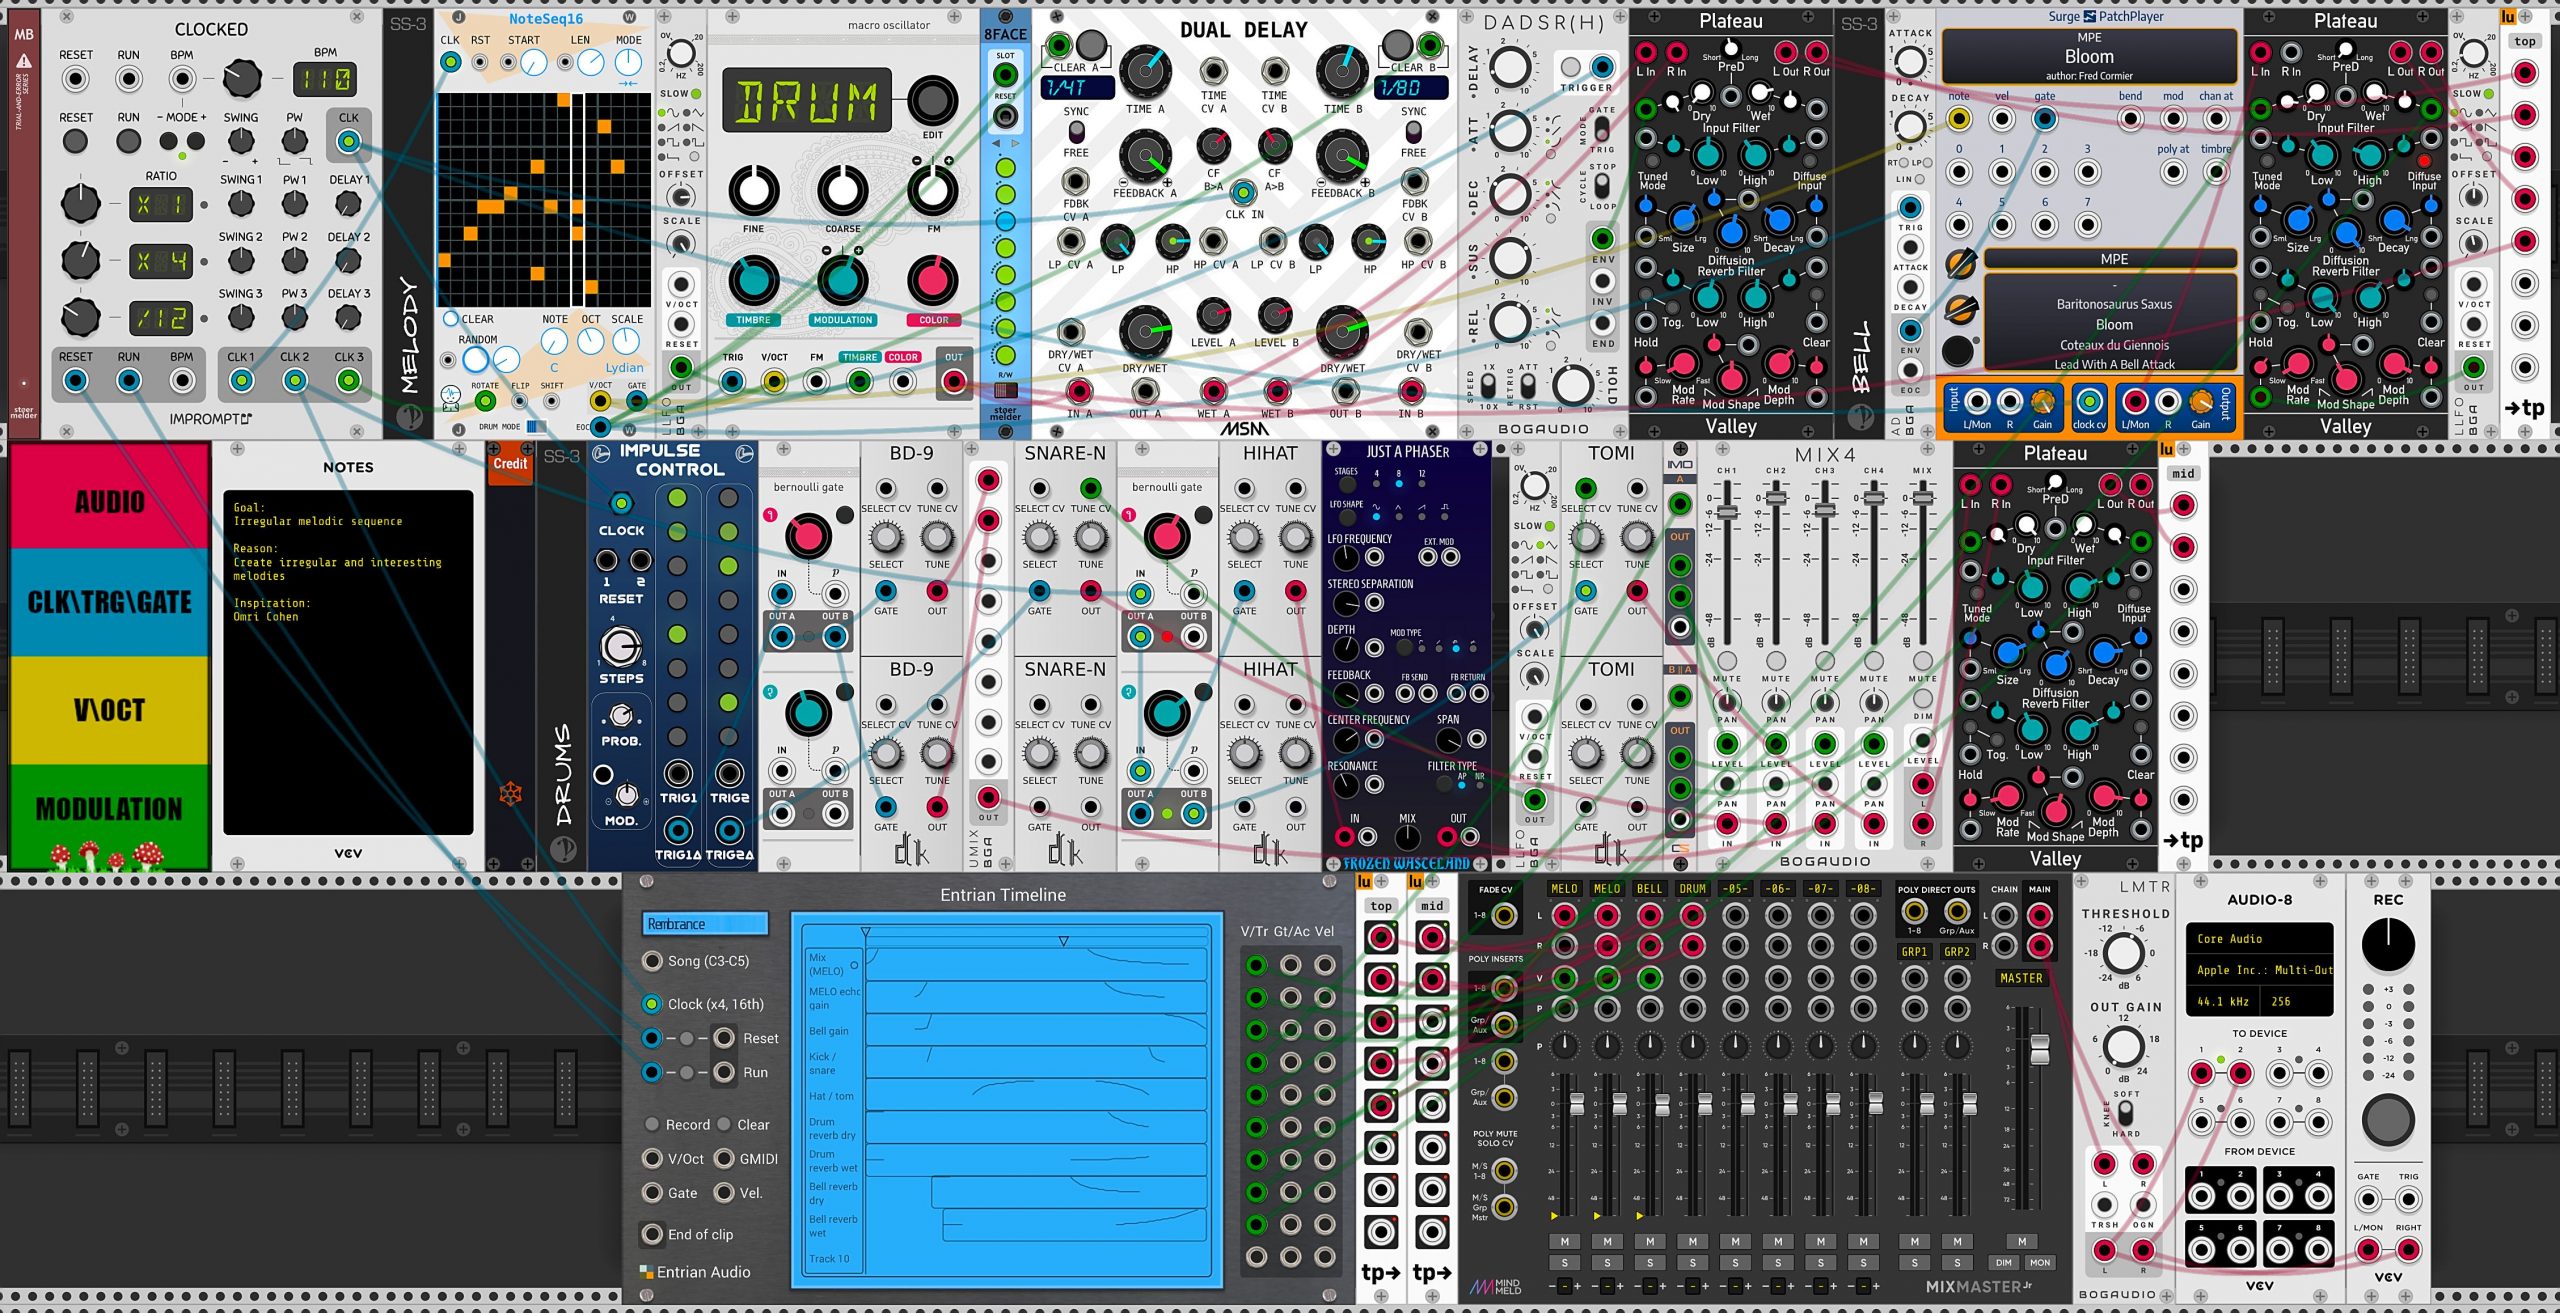The height and width of the screenshot is (1313, 2560).
Task: Open Surge PatchPlayer MPE category header
Action: [2113, 259]
